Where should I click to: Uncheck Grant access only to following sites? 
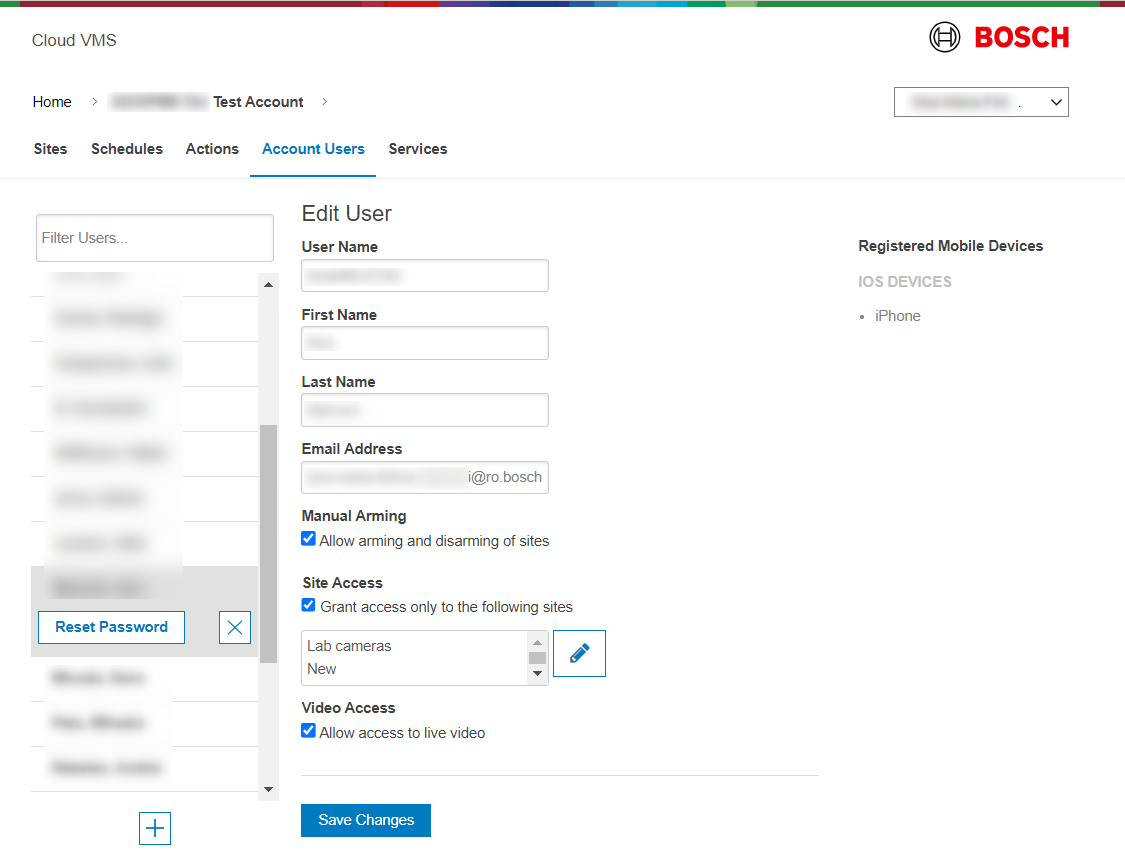coord(309,605)
